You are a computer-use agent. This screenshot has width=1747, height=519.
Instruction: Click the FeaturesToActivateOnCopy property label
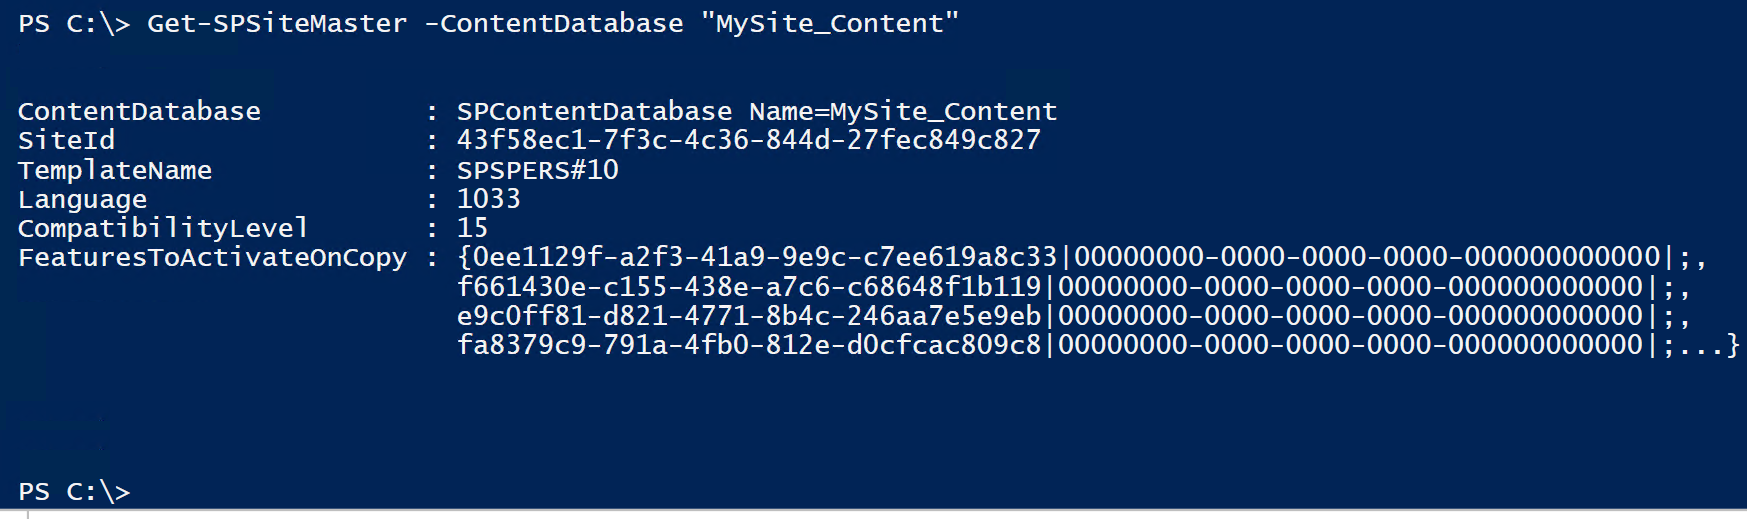click(212, 258)
